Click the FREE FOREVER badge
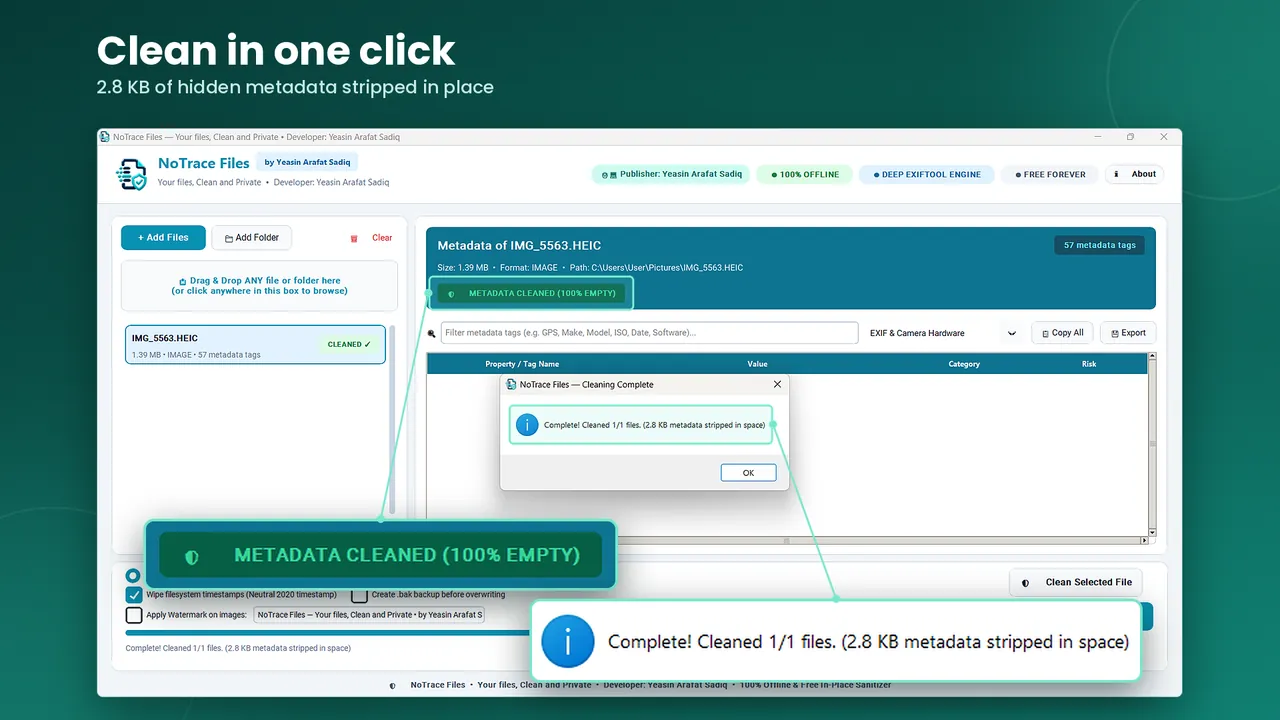Screen dimensions: 1280x720 1050,174
